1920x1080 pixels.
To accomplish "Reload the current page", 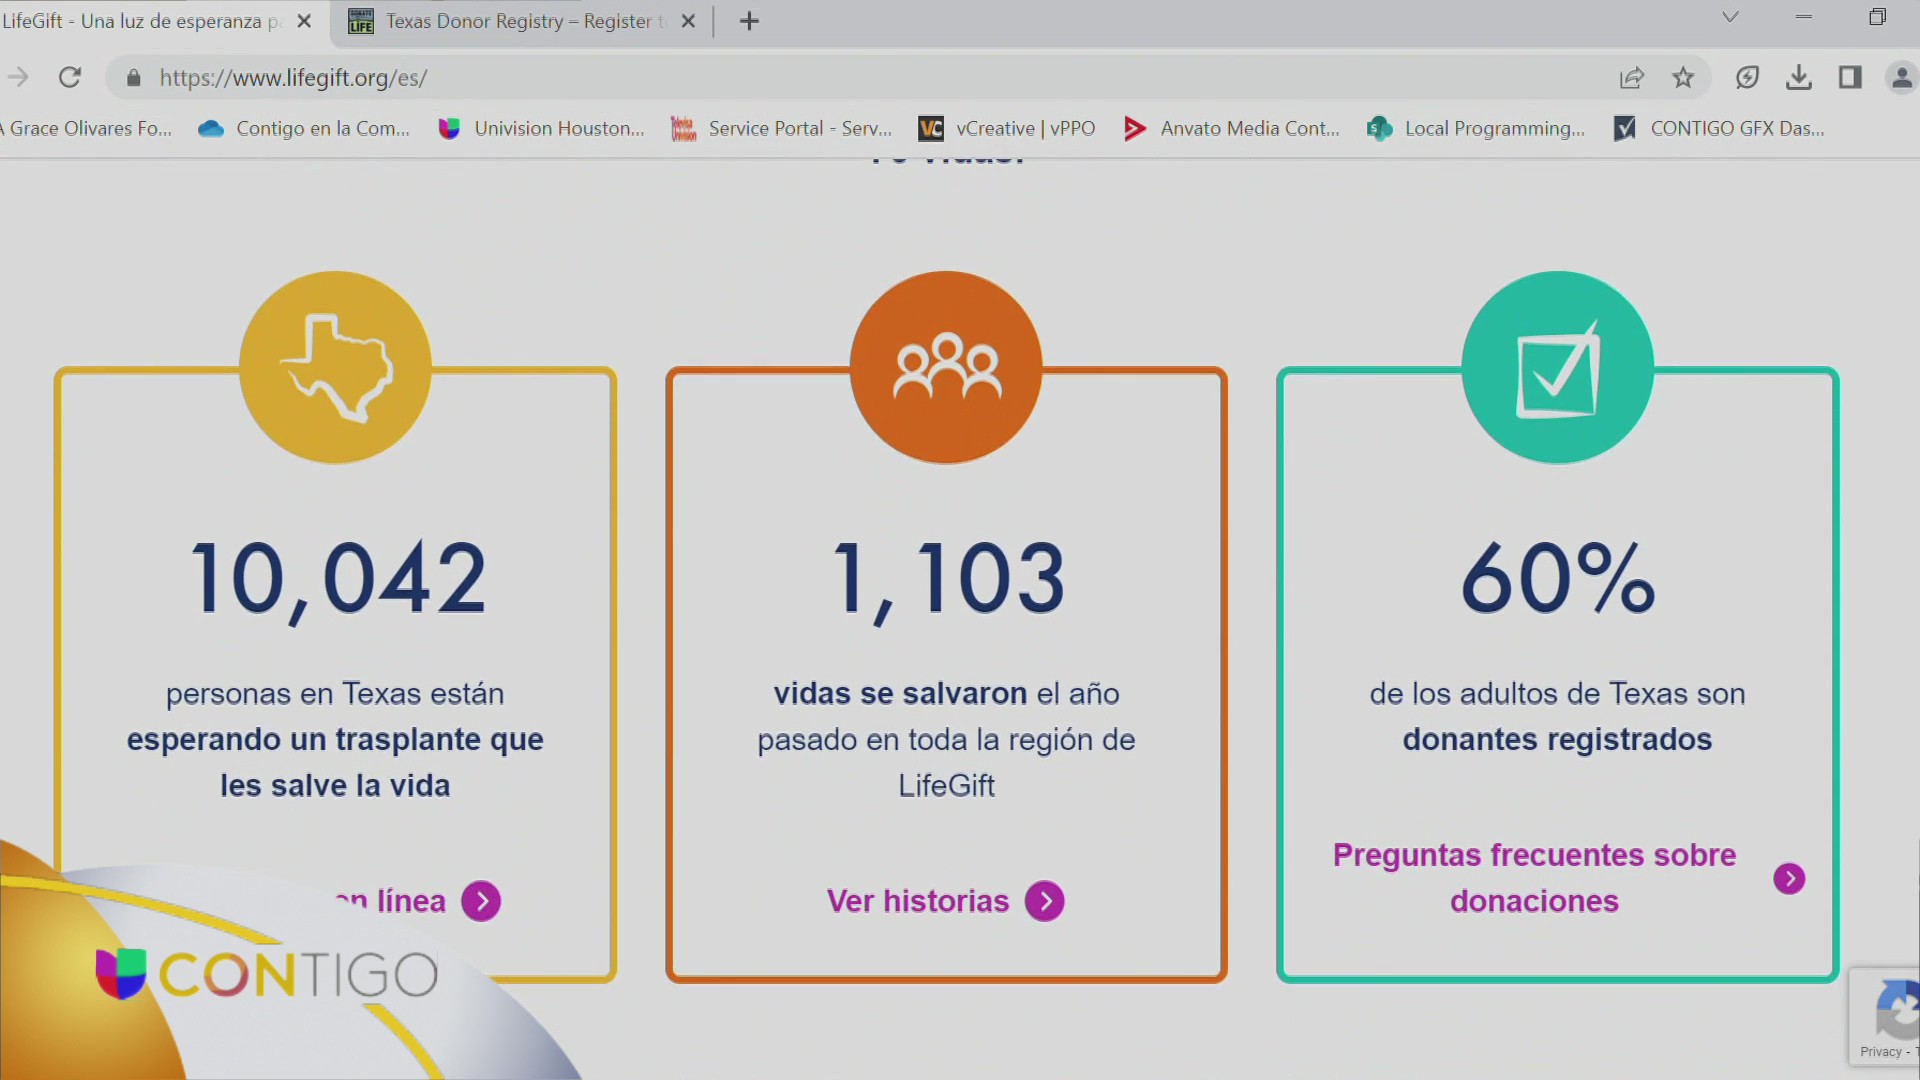I will coord(69,77).
